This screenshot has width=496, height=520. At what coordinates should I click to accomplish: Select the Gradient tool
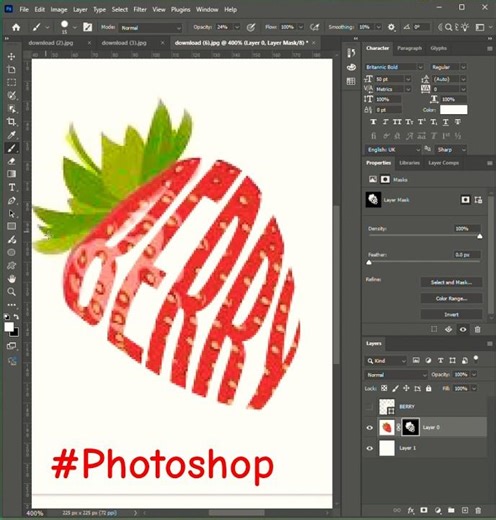pyautogui.click(x=11, y=174)
